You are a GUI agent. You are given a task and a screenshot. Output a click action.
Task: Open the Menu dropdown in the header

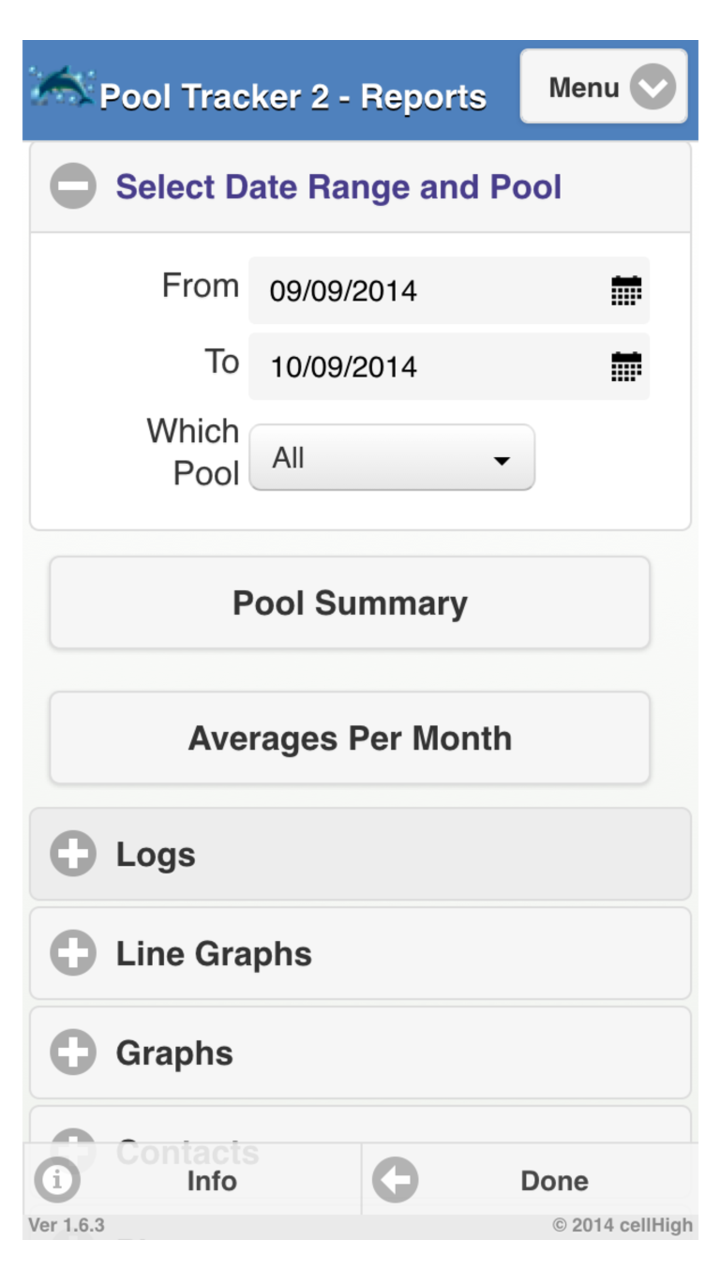[603, 87]
